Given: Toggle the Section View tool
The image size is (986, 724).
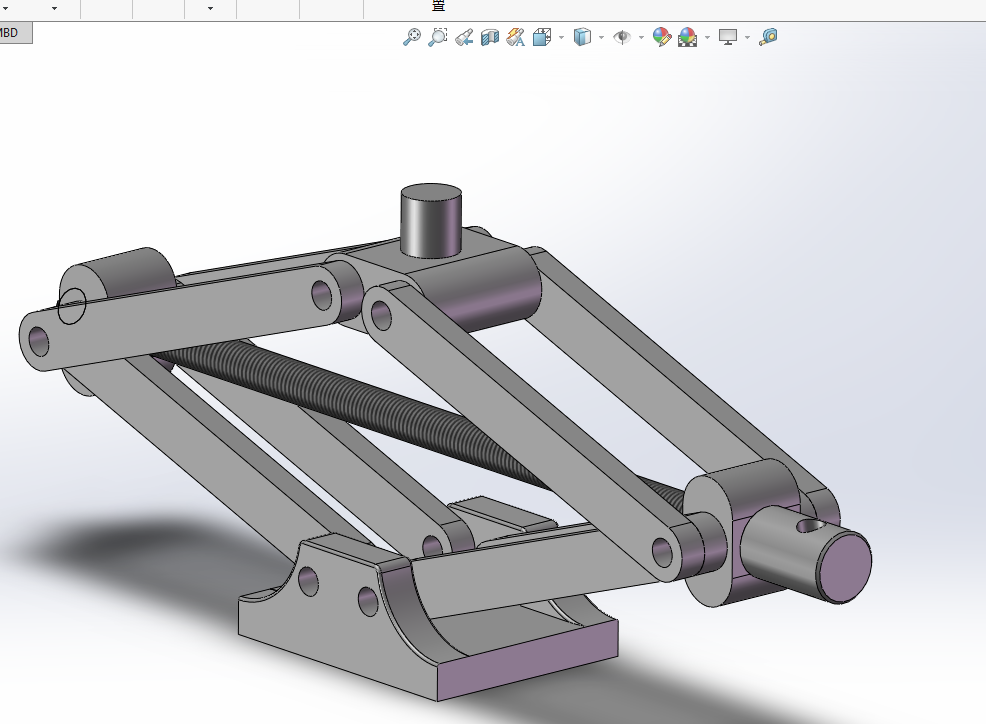Looking at the screenshot, I should click(489, 38).
